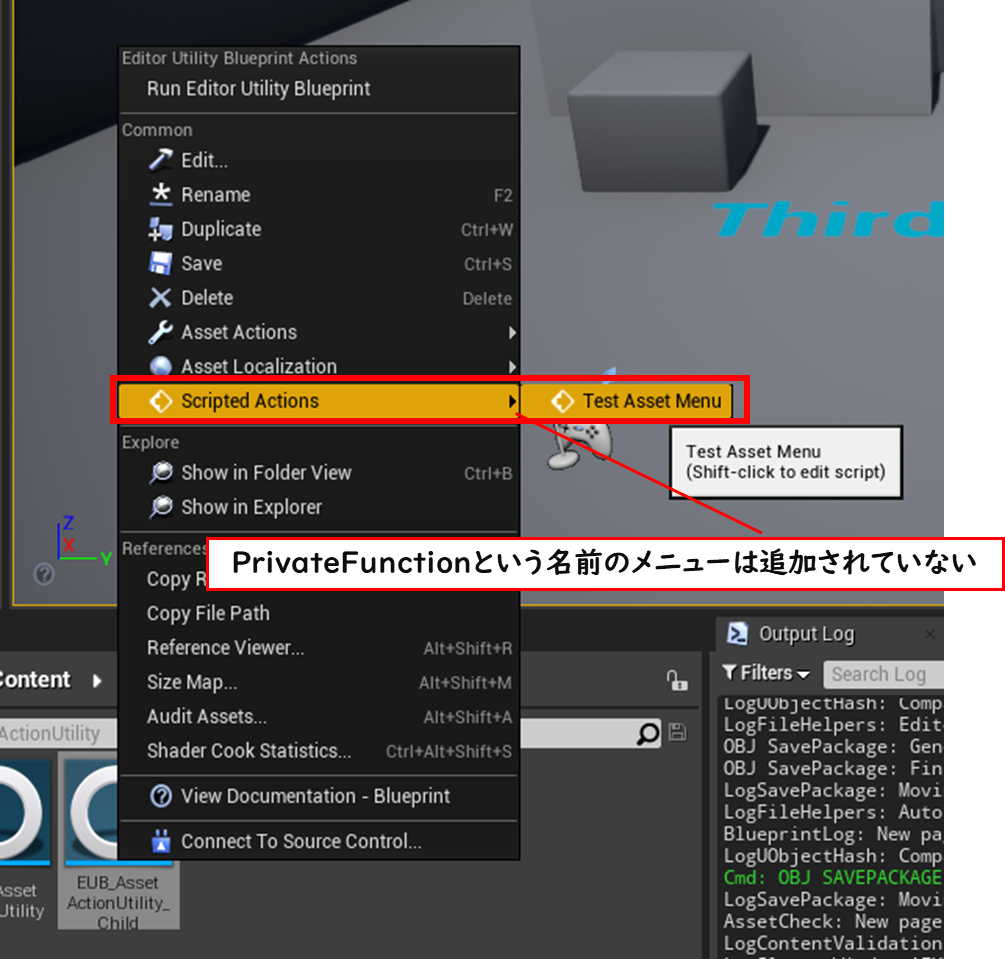
Task: Click the green Cmd: OBJ SAVEPACKAGE log line
Action: click(x=832, y=878)
